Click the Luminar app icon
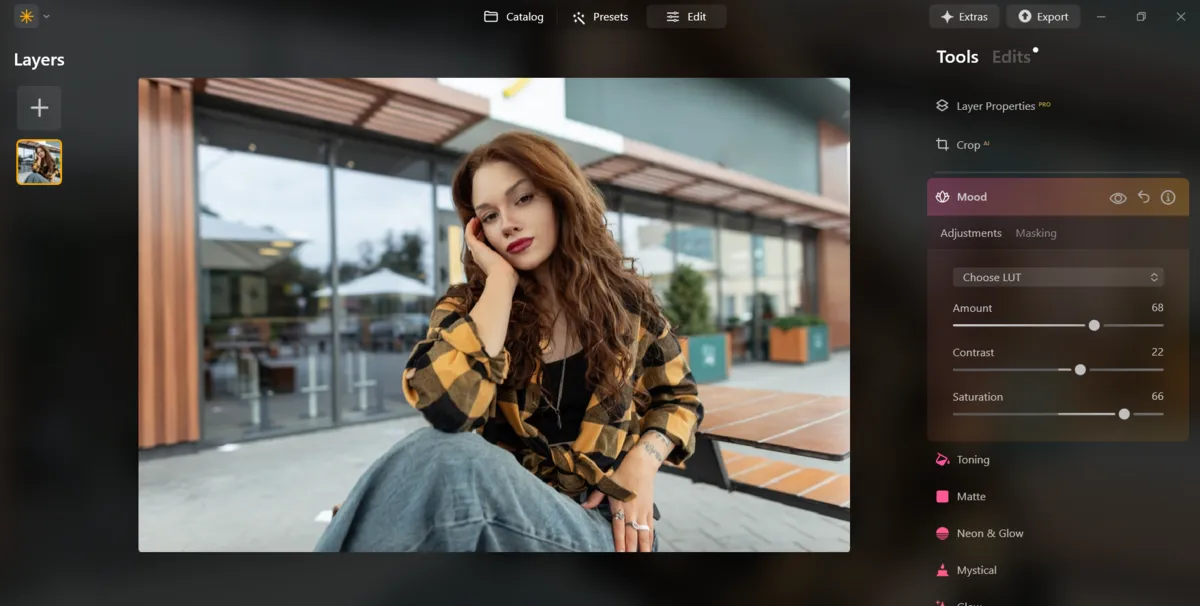Image resolution: width=1200 pixels, height=606 pixels. tap(24, 16)
